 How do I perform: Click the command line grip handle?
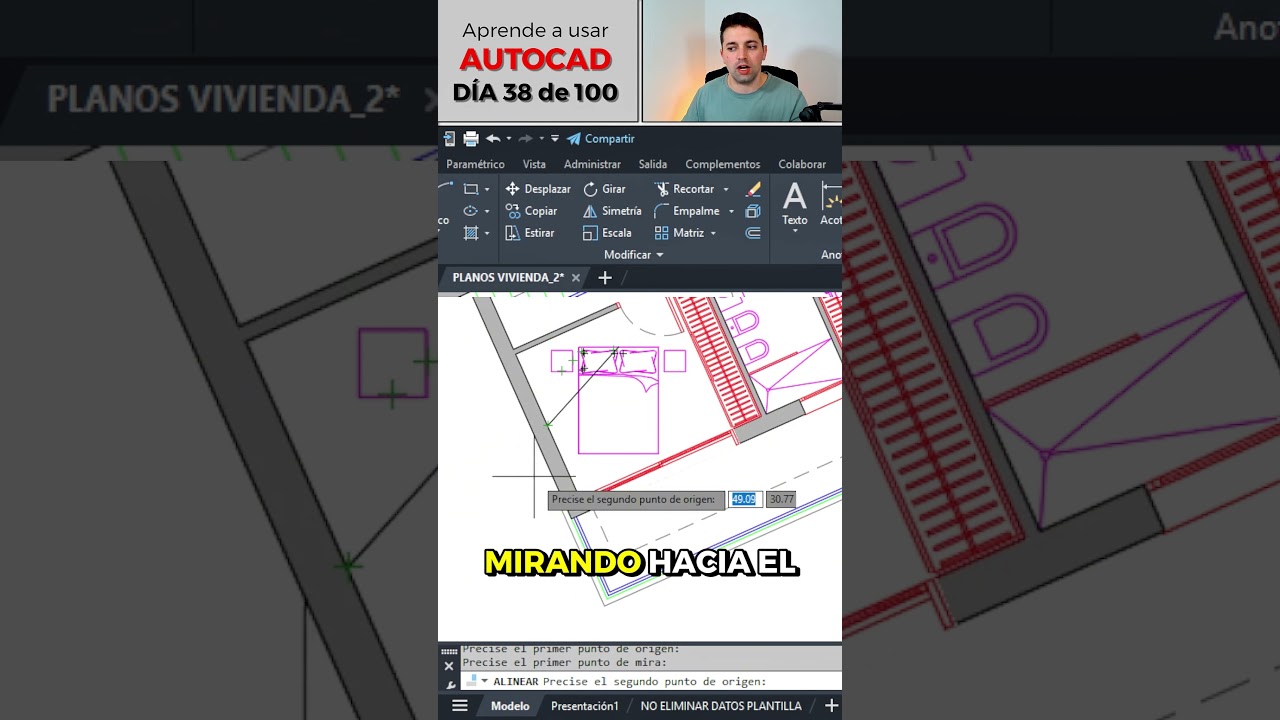(x=449, y=651)
